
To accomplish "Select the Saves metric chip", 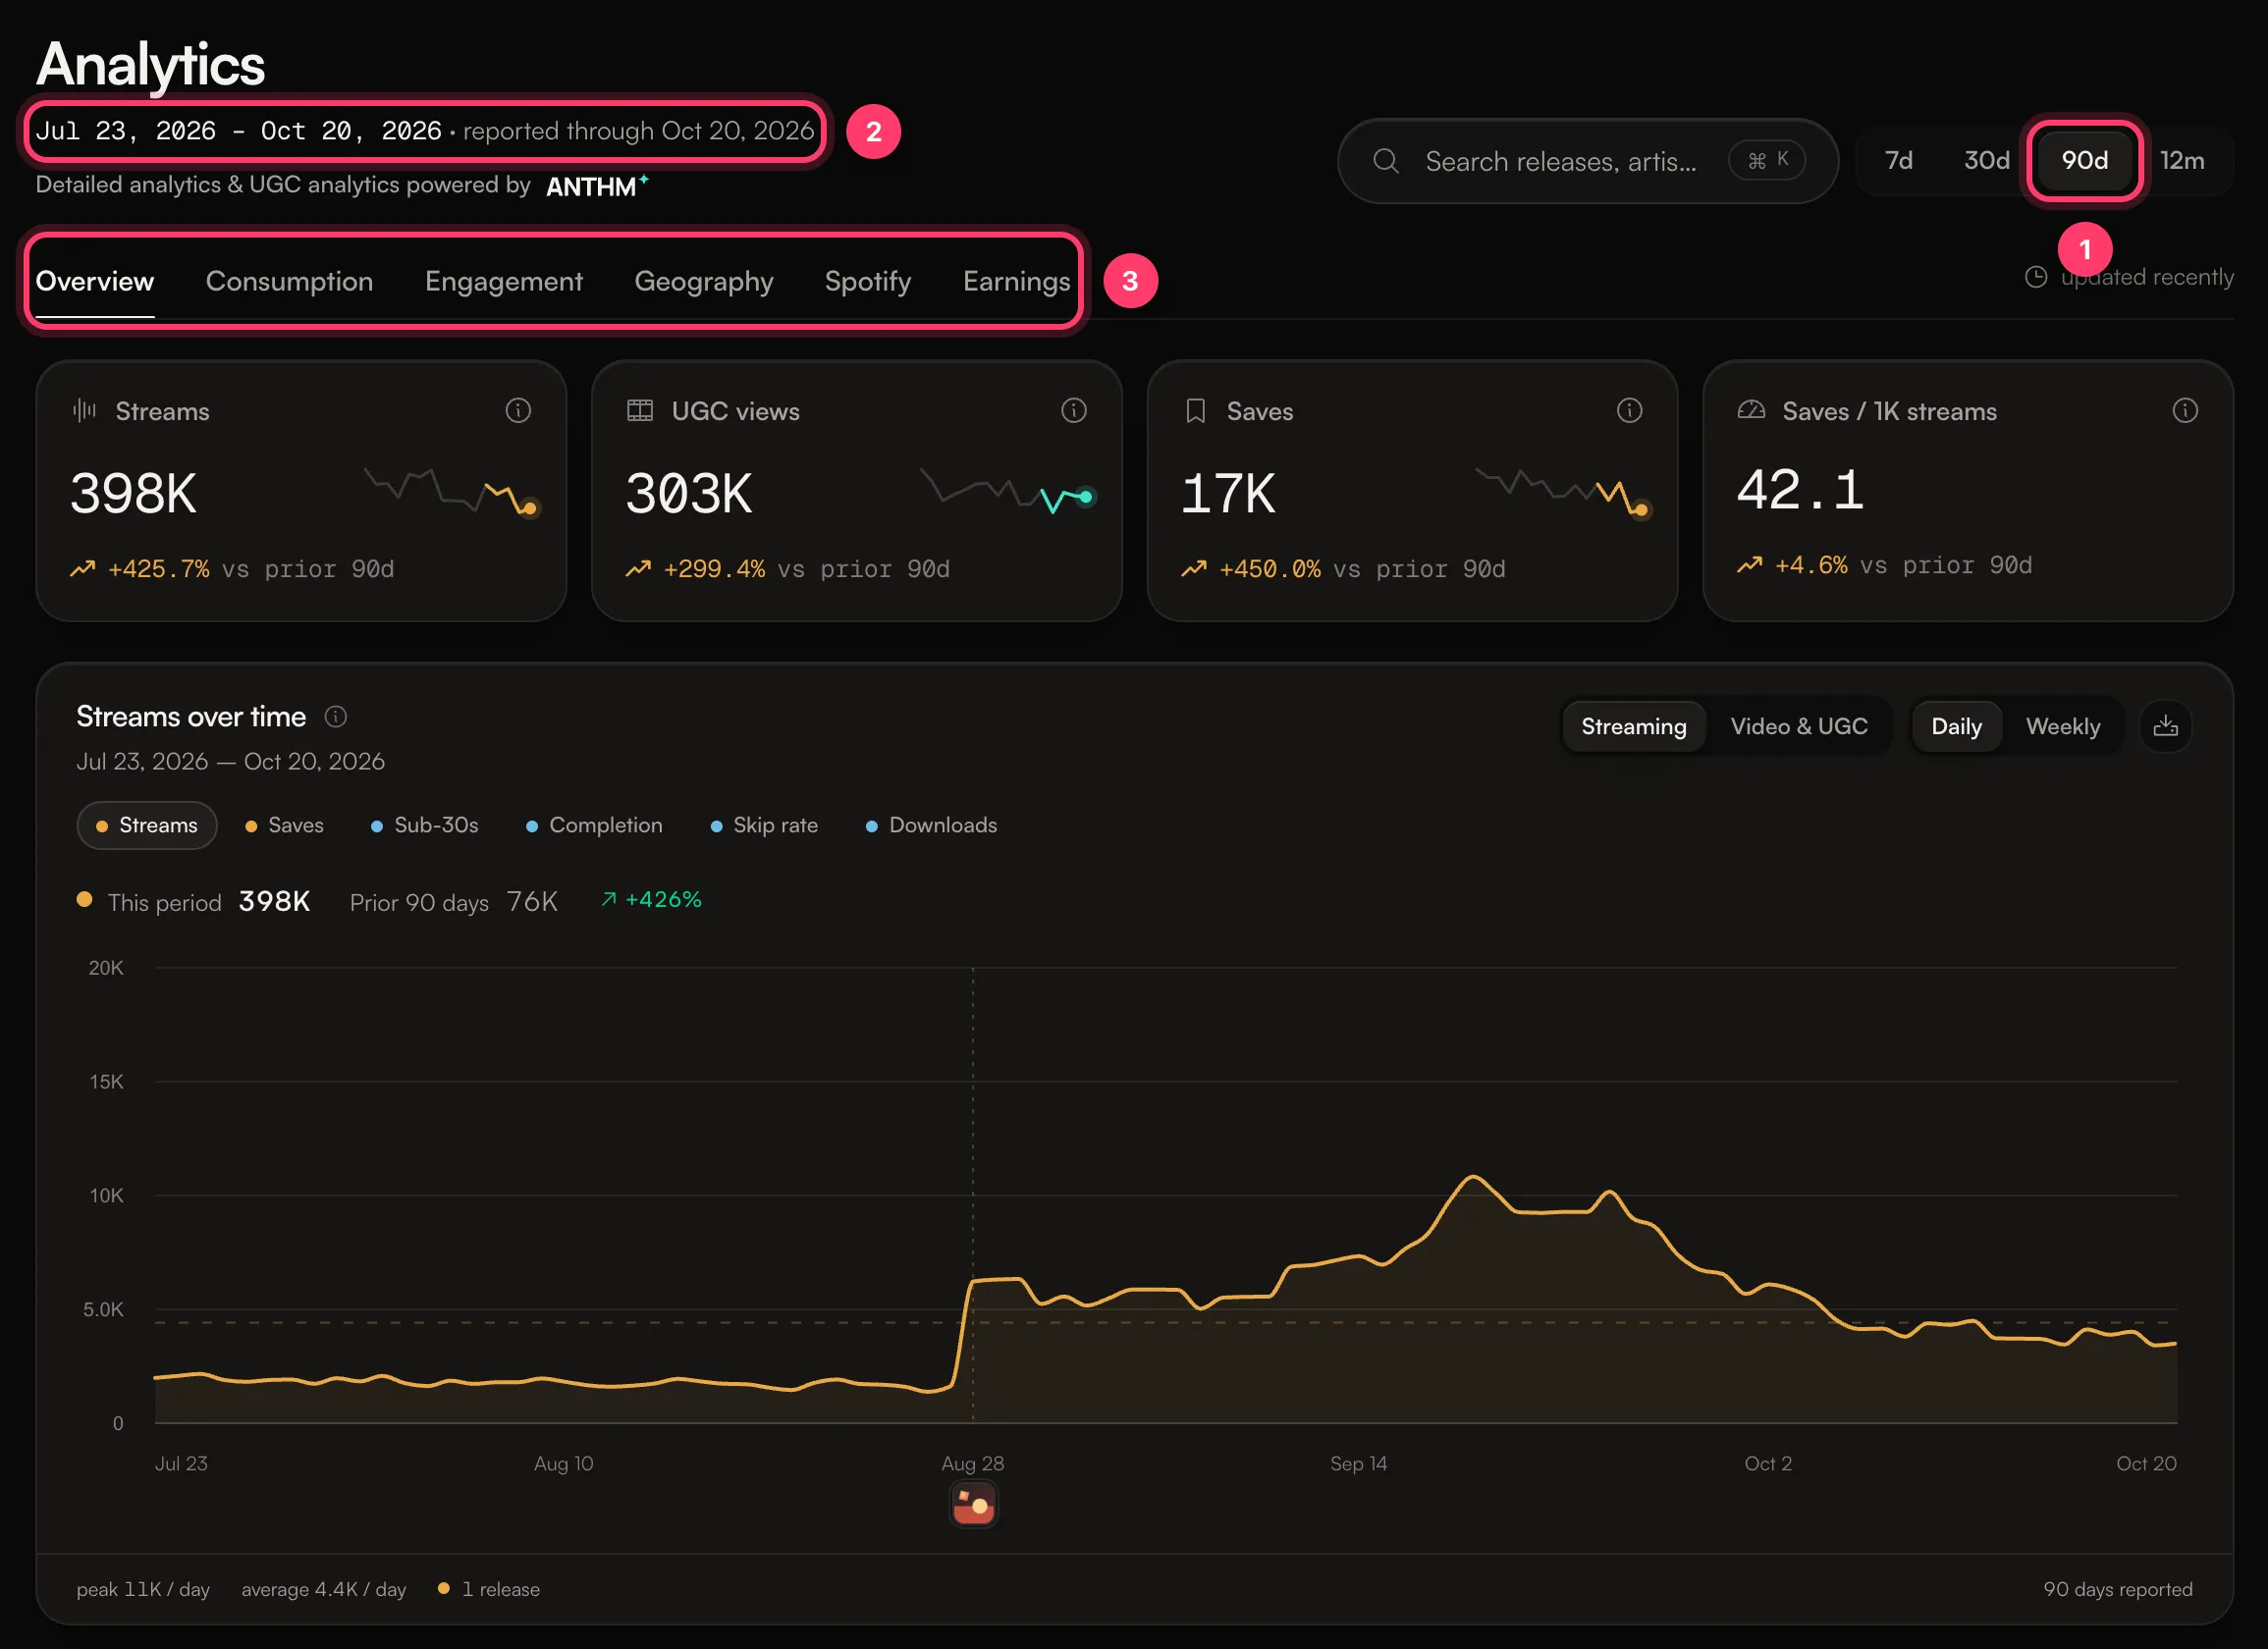I will [284, 825].
